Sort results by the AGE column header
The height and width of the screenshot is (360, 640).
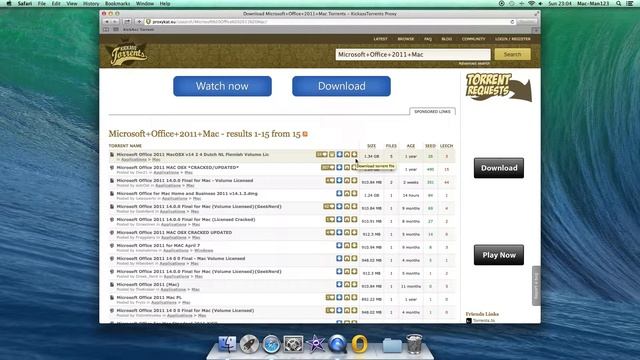point(411,146)
